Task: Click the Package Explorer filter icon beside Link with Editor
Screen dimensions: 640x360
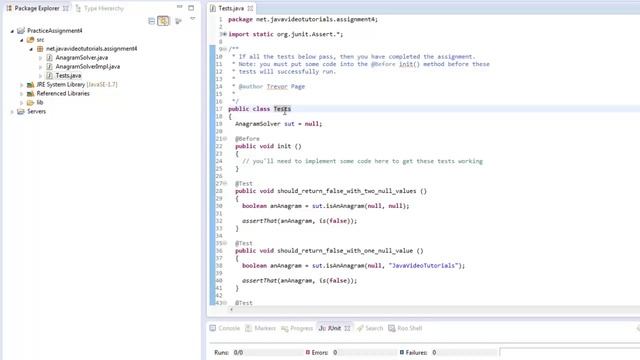Action: 178,21
